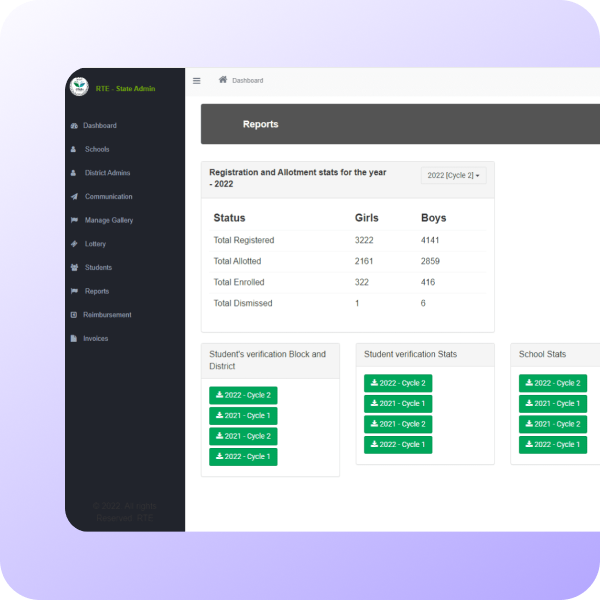Image resolution: width=600 pixels, height=600 pixels.
Task: Click the Invoices file icon in the sidebar
Action: pos(74,339)
